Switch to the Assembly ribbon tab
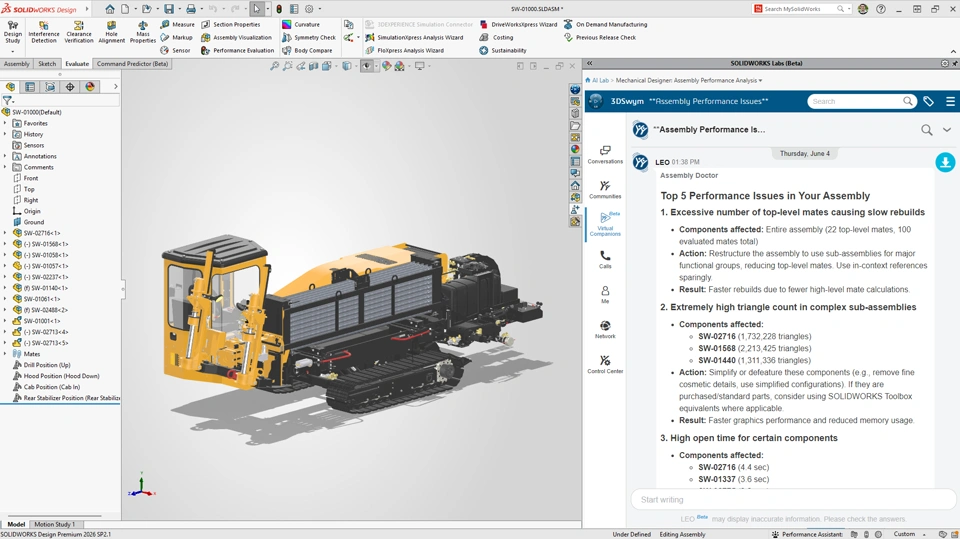The image size is (960, 539). tap(17, 64)
